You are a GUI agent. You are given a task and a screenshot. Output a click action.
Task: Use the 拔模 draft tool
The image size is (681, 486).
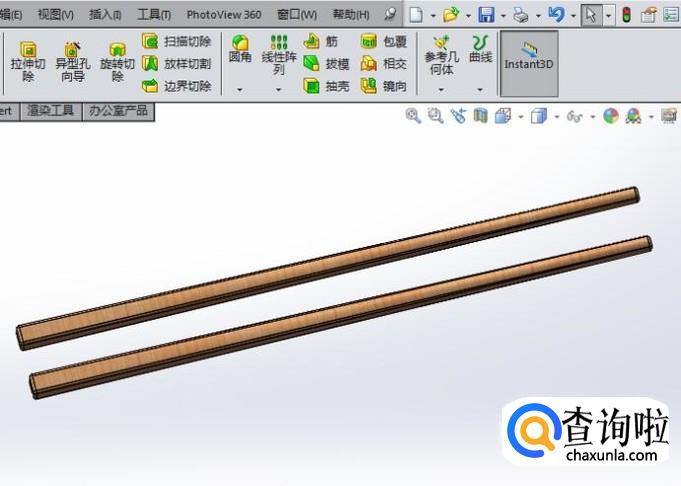(x=326, y=64)
